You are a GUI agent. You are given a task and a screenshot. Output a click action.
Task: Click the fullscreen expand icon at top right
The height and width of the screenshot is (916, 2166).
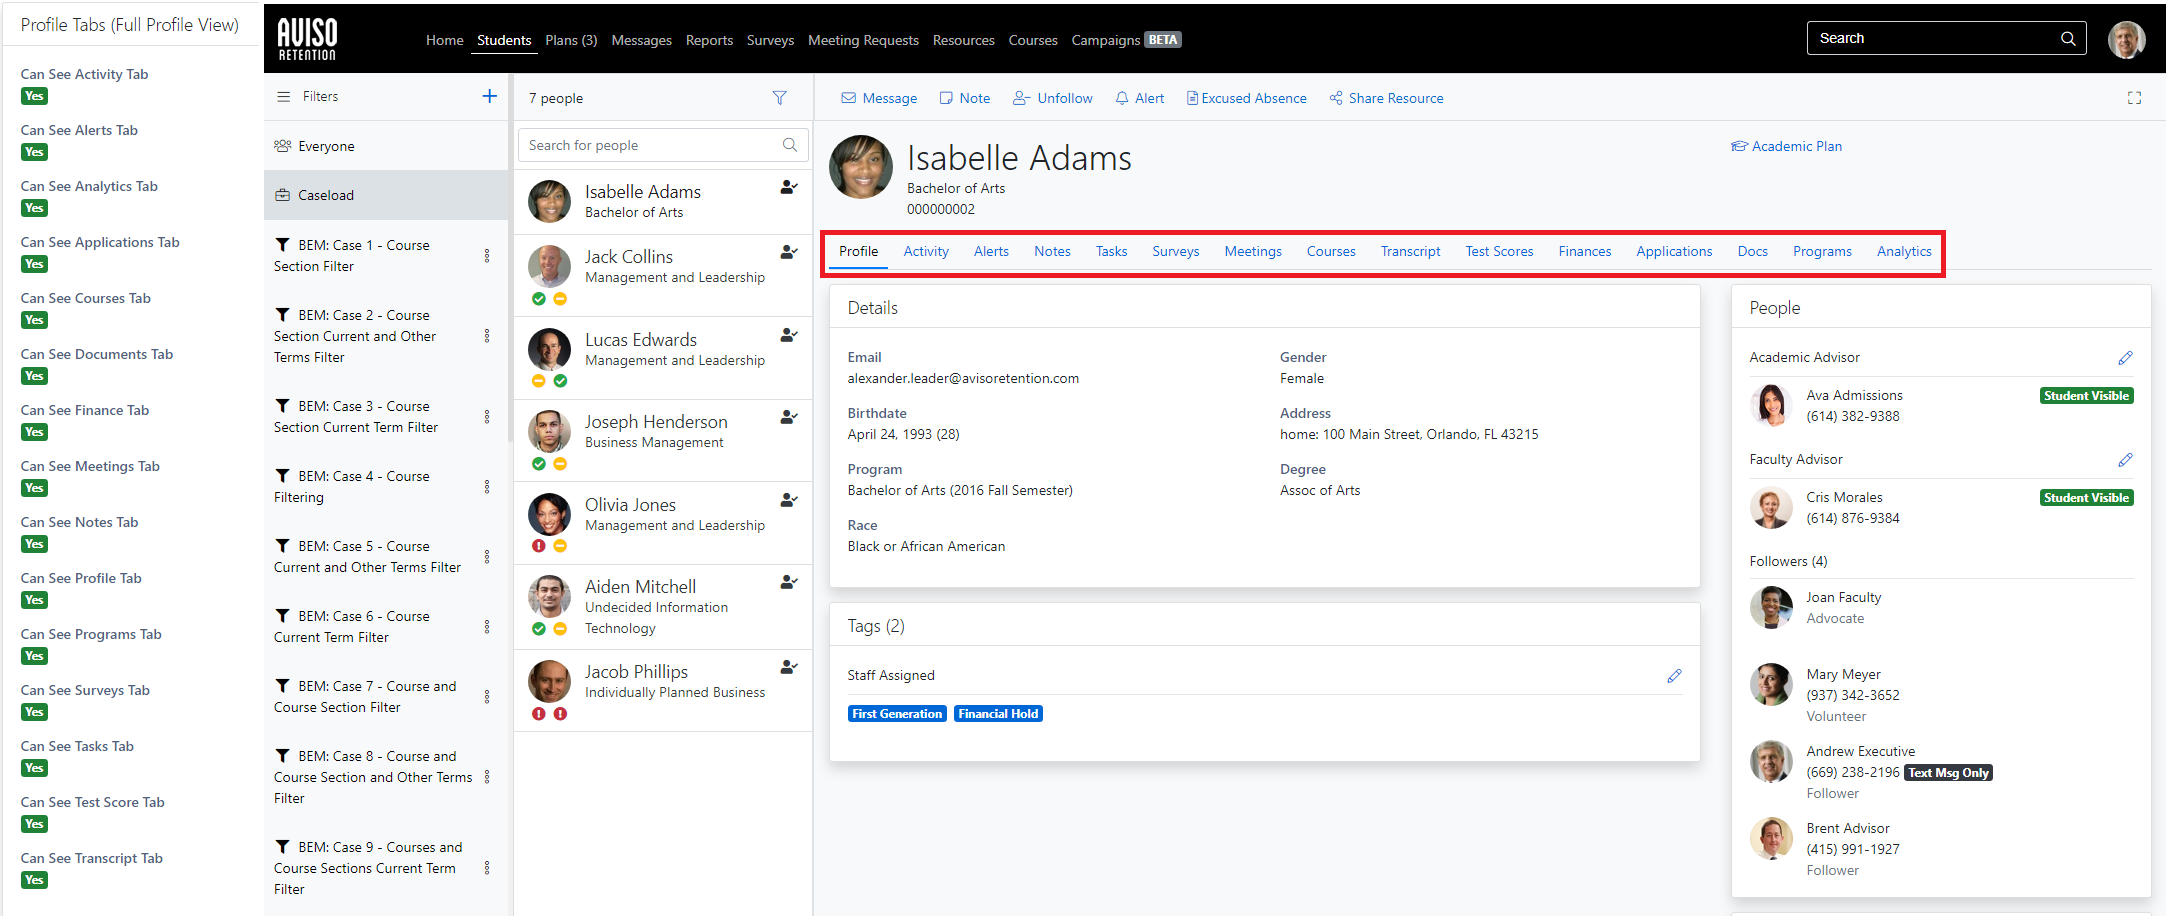(x=2134, y=98)
